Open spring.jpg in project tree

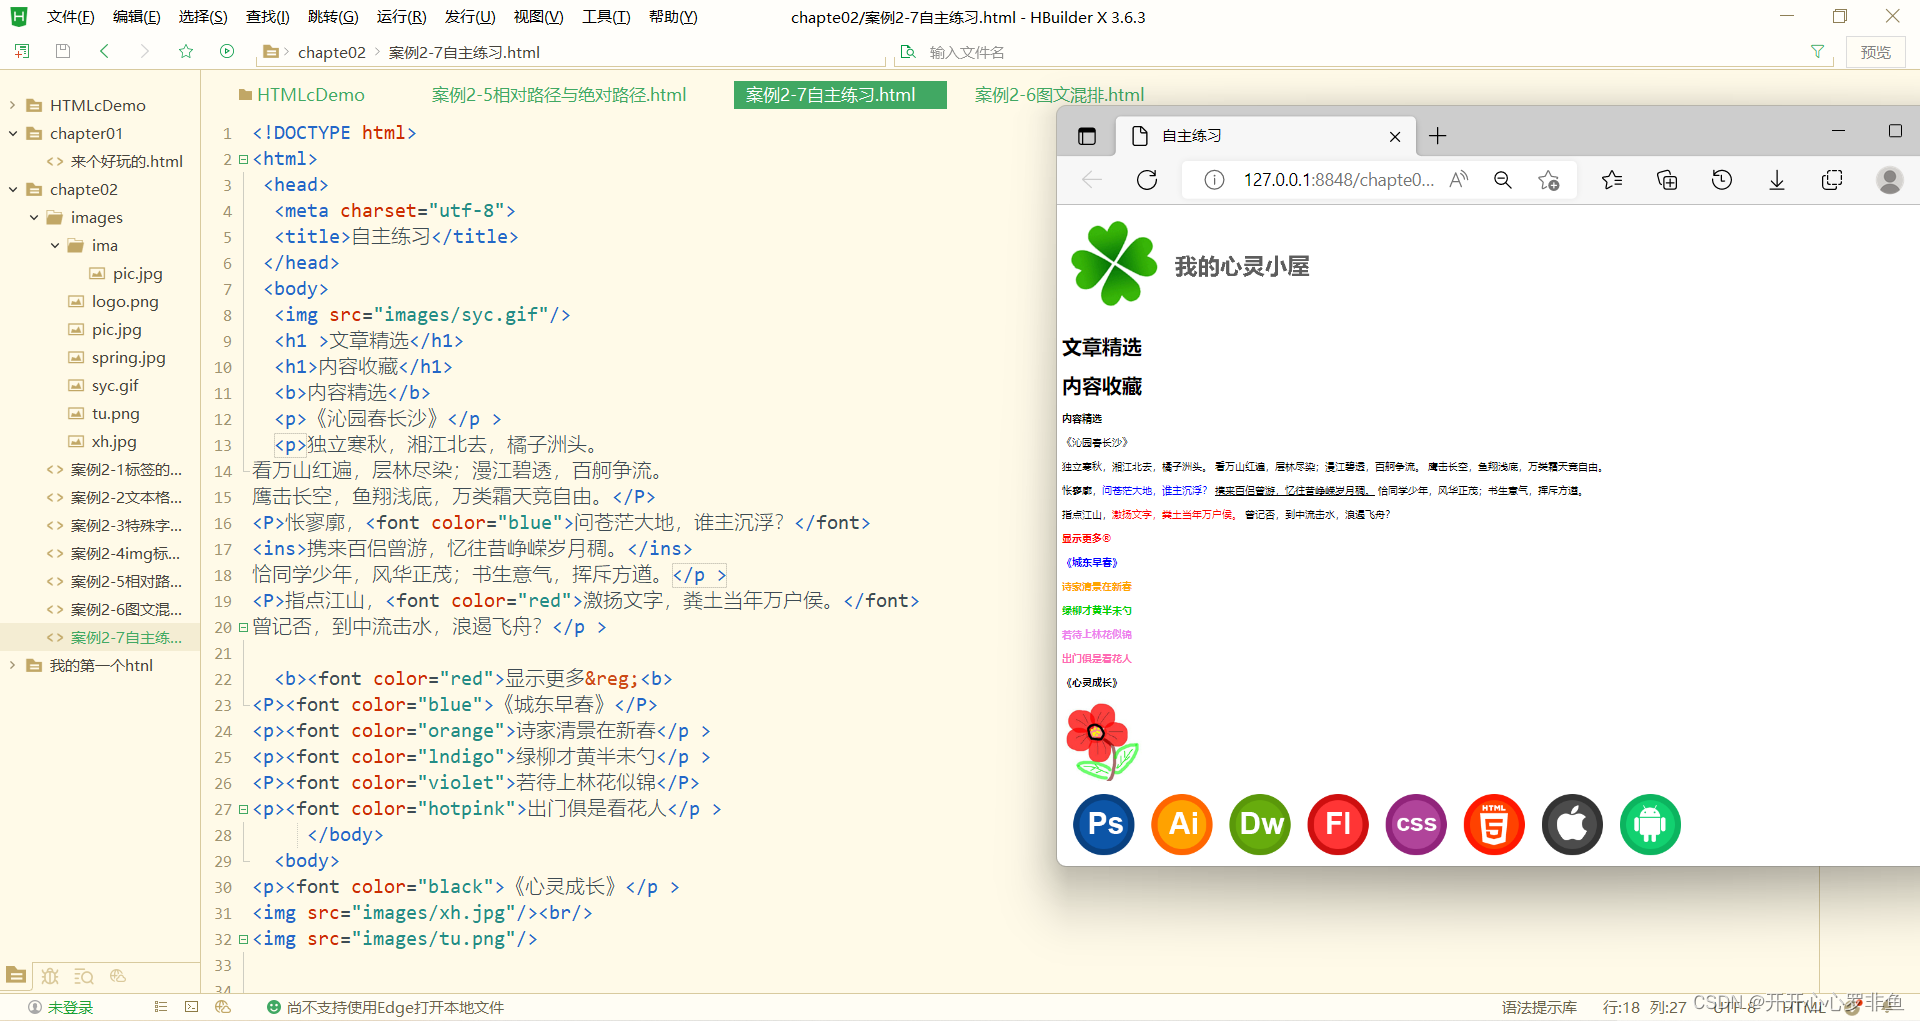tap(128, 357)
